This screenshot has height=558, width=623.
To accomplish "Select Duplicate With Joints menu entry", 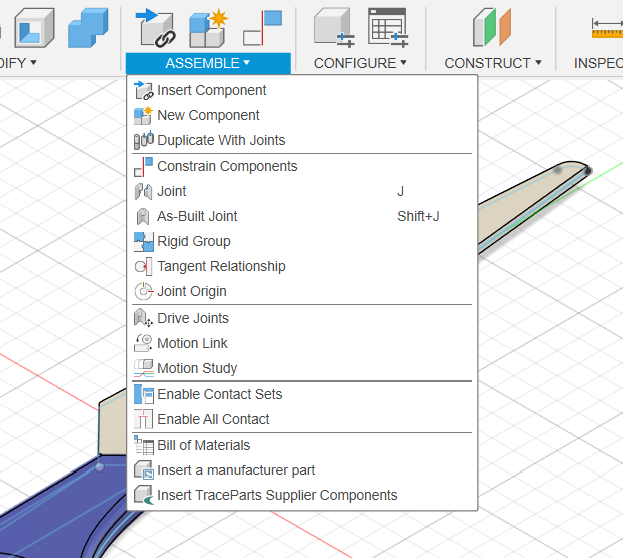I will coord(221,140).
